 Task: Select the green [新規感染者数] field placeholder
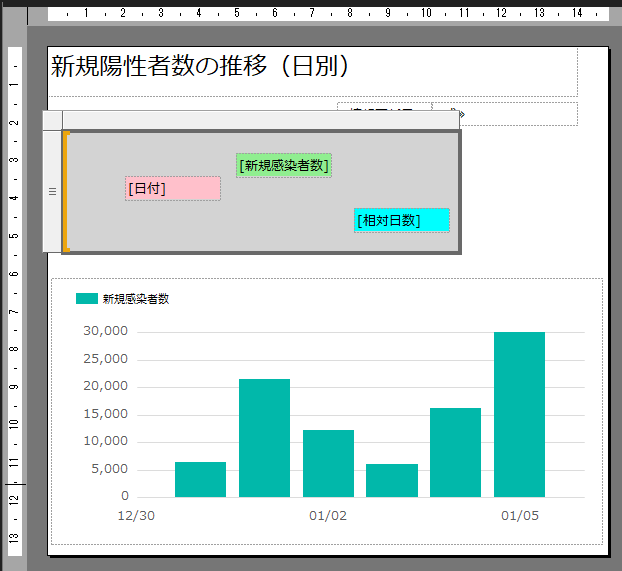(x=284, y=166)
